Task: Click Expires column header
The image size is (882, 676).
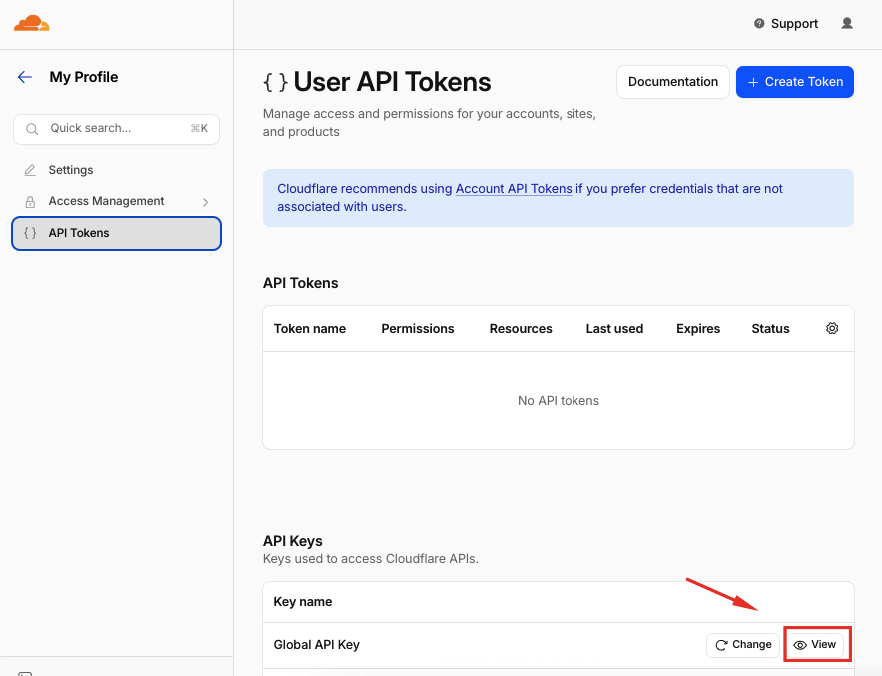Action: point(698,329)
